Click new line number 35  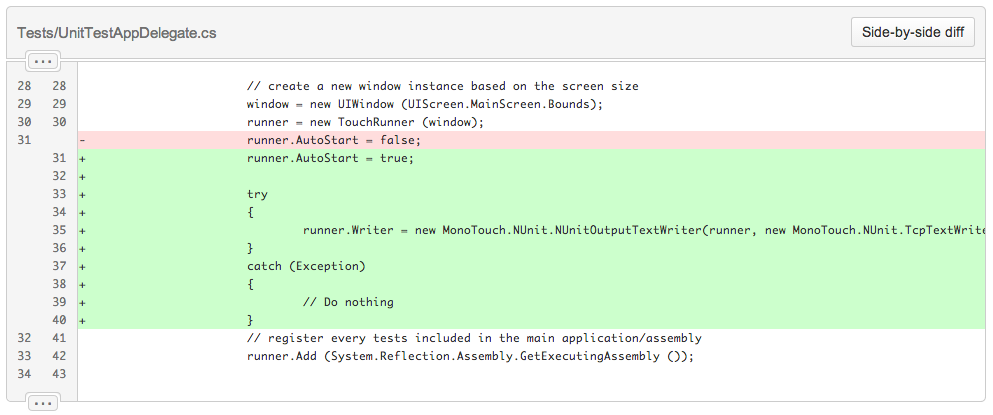coord(59,230)
